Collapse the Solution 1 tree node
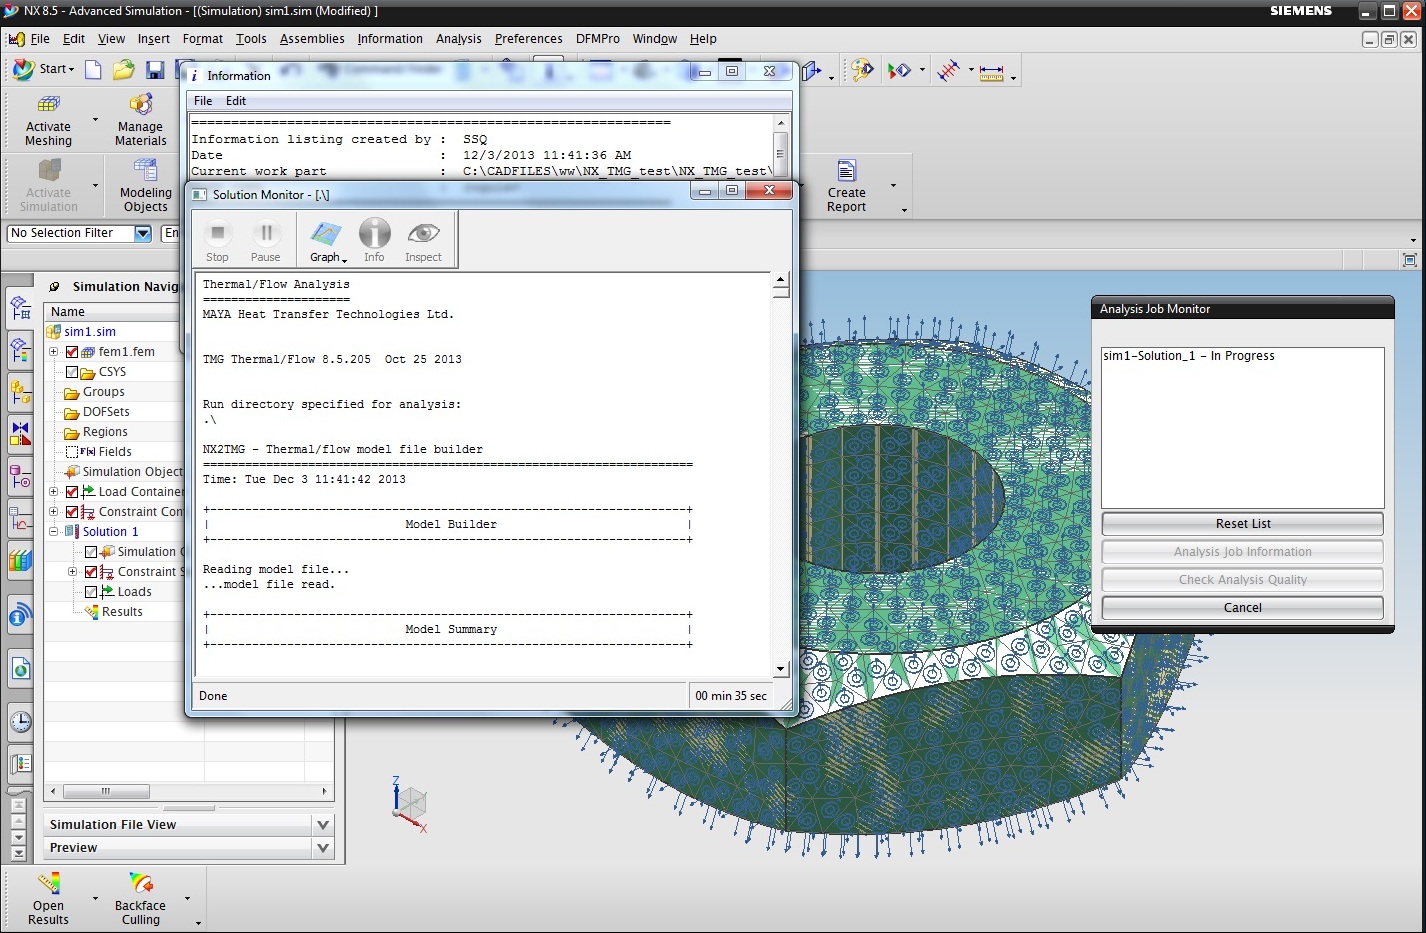The width and height of the screenshot is (1426, 933). click(x=54, y=532)
